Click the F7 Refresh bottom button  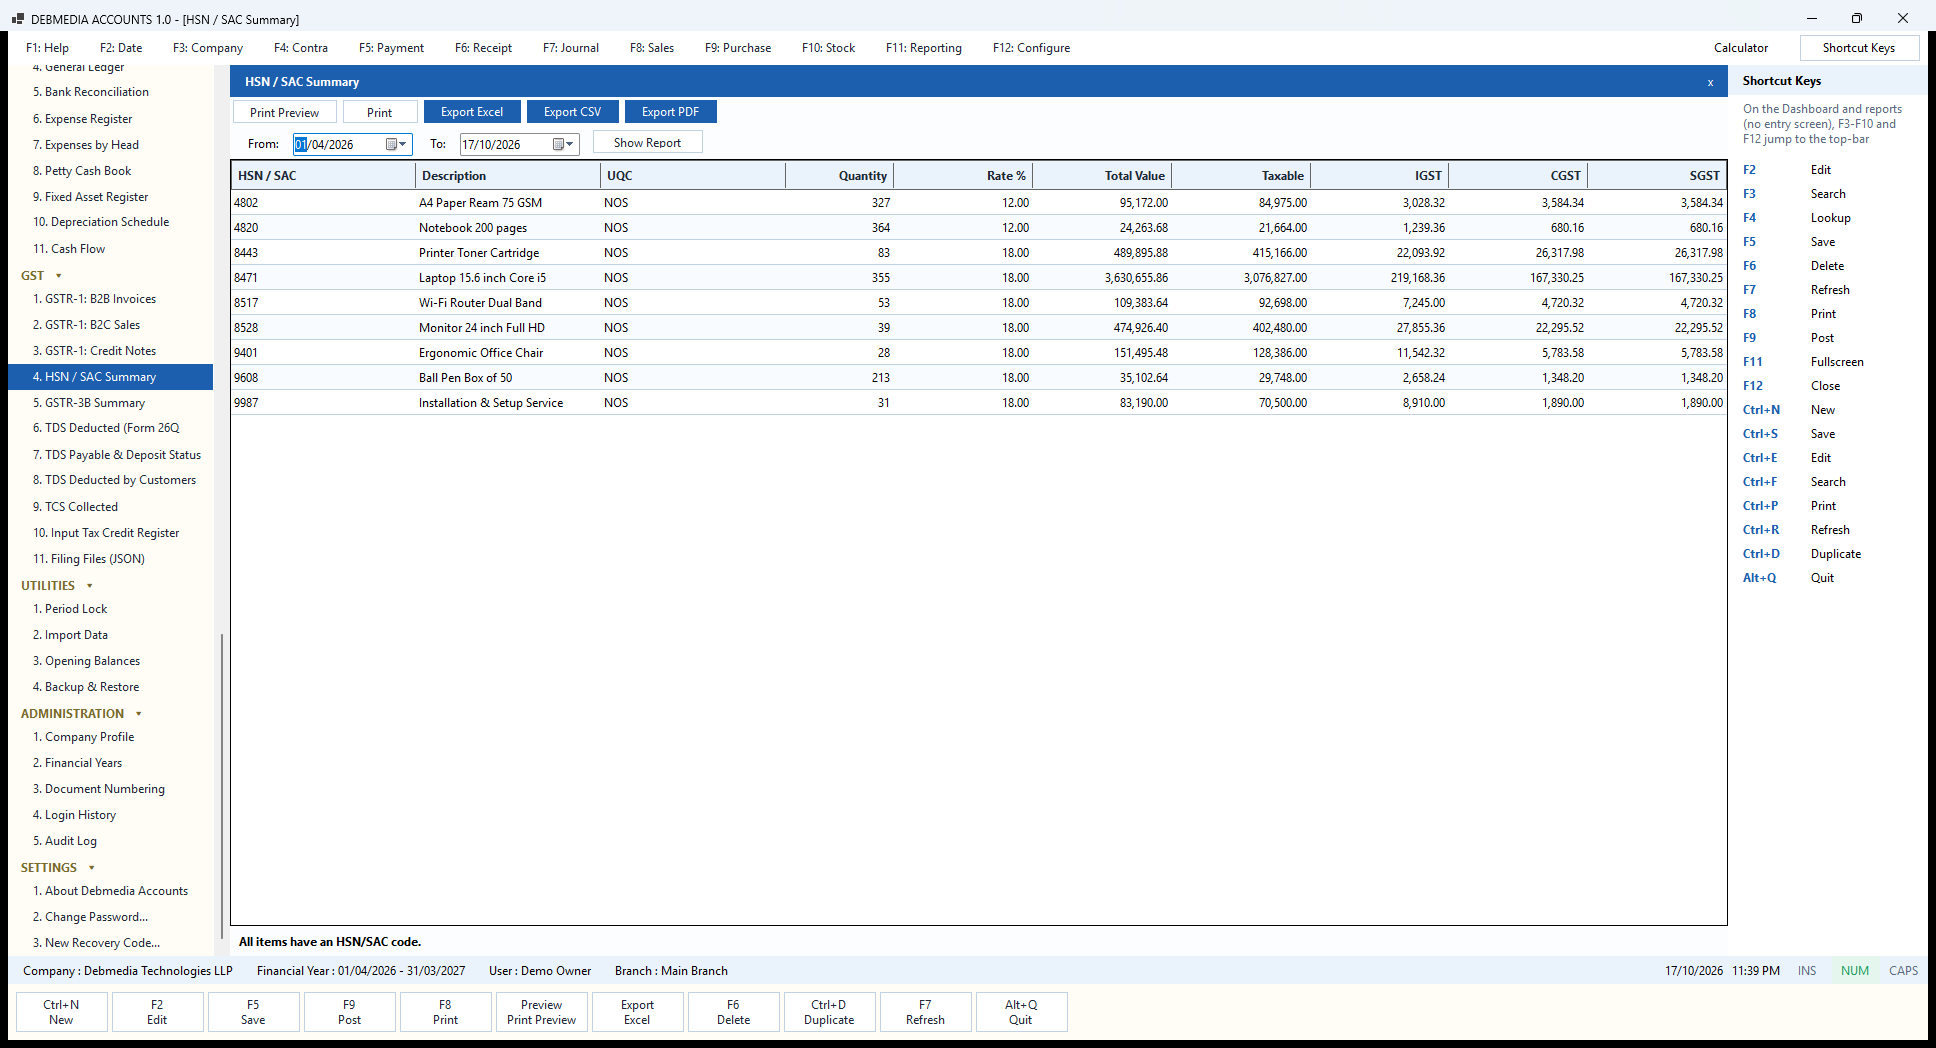click(925, 1012)
